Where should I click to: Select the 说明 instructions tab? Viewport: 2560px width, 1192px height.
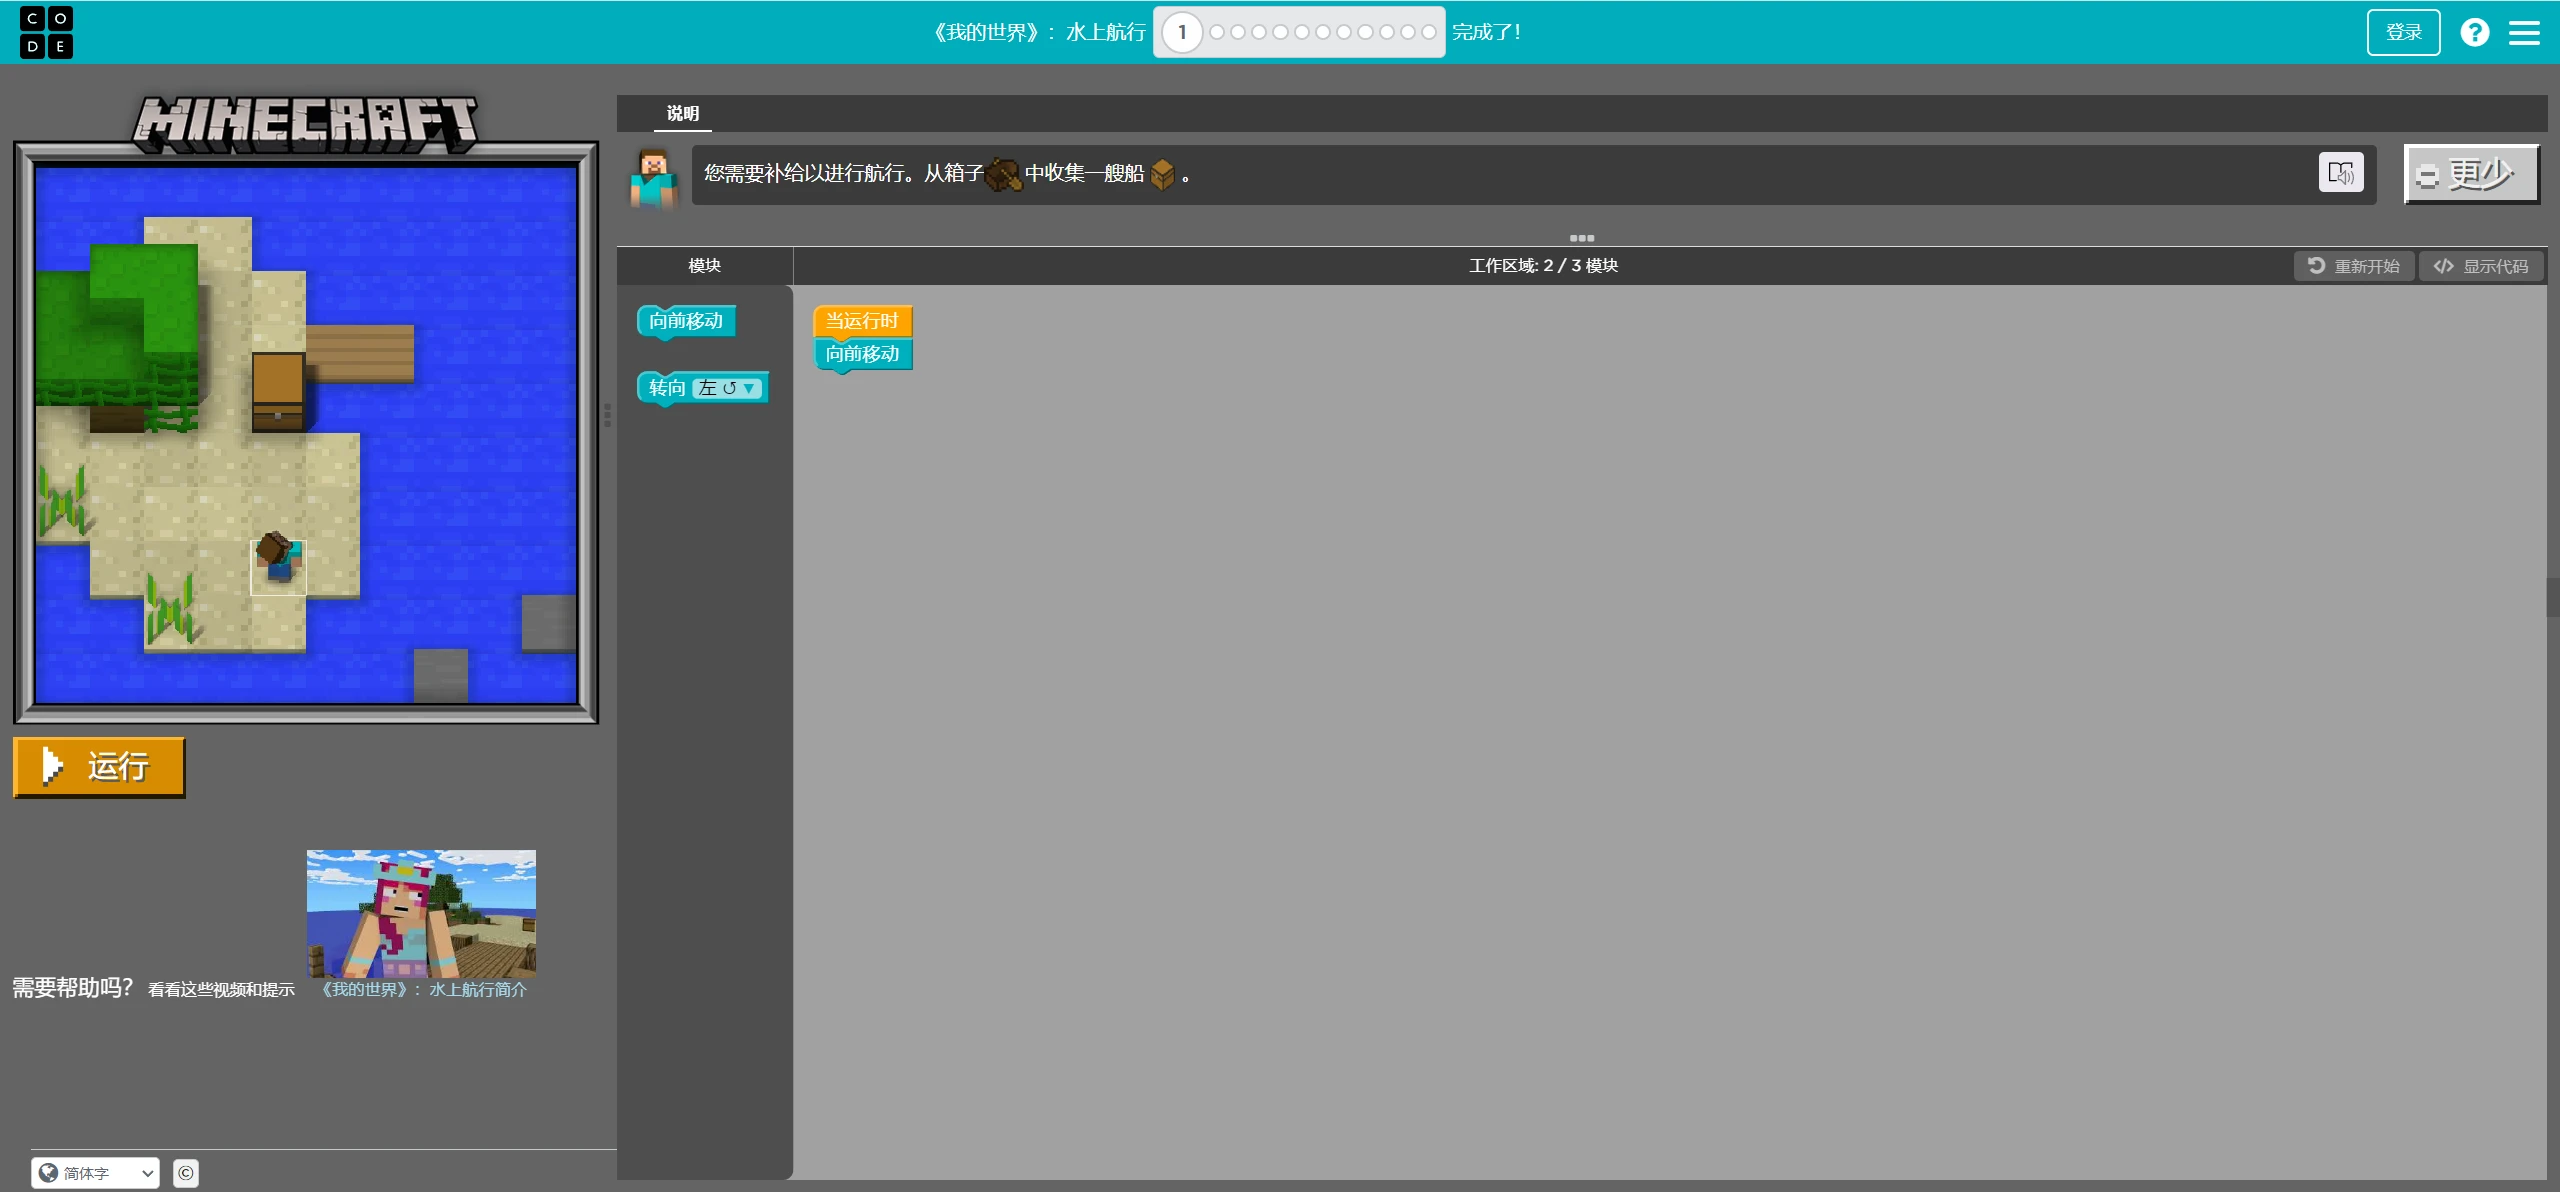(x=683, y=113)
